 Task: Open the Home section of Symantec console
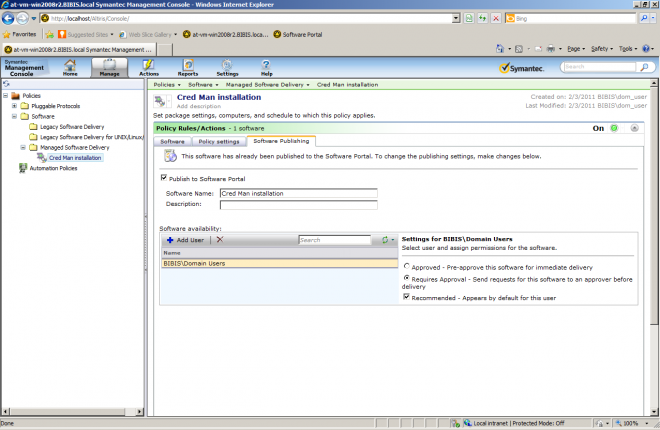pos(70,67)
